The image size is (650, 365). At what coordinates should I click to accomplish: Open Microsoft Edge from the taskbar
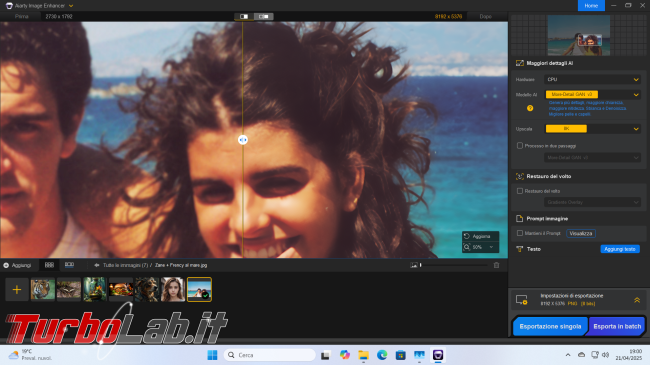[382, 355]
